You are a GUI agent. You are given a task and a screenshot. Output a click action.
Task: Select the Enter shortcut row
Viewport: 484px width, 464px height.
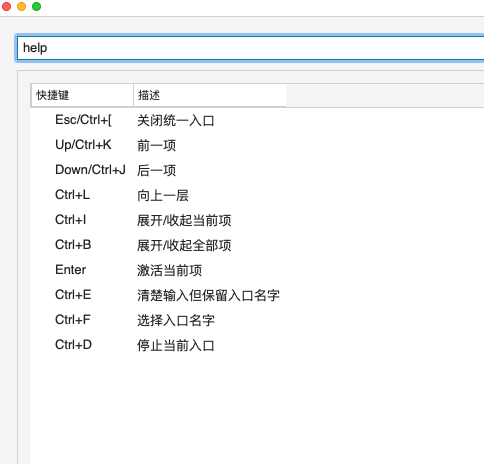coord(257,270)
